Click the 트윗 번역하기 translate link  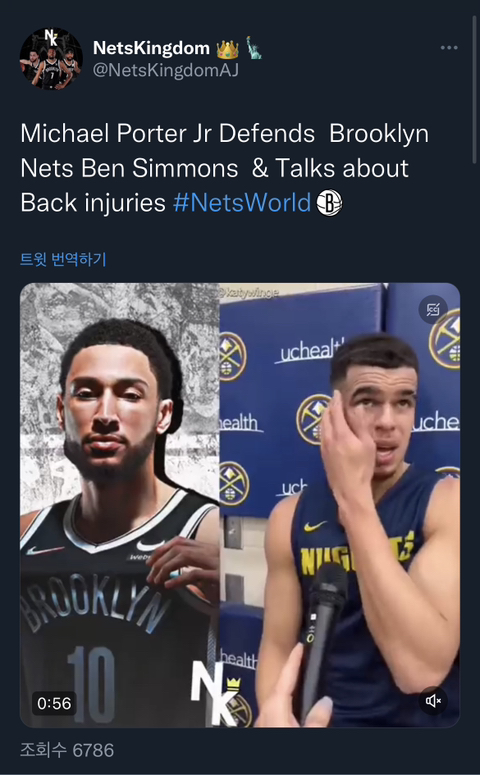click(63, 259)
